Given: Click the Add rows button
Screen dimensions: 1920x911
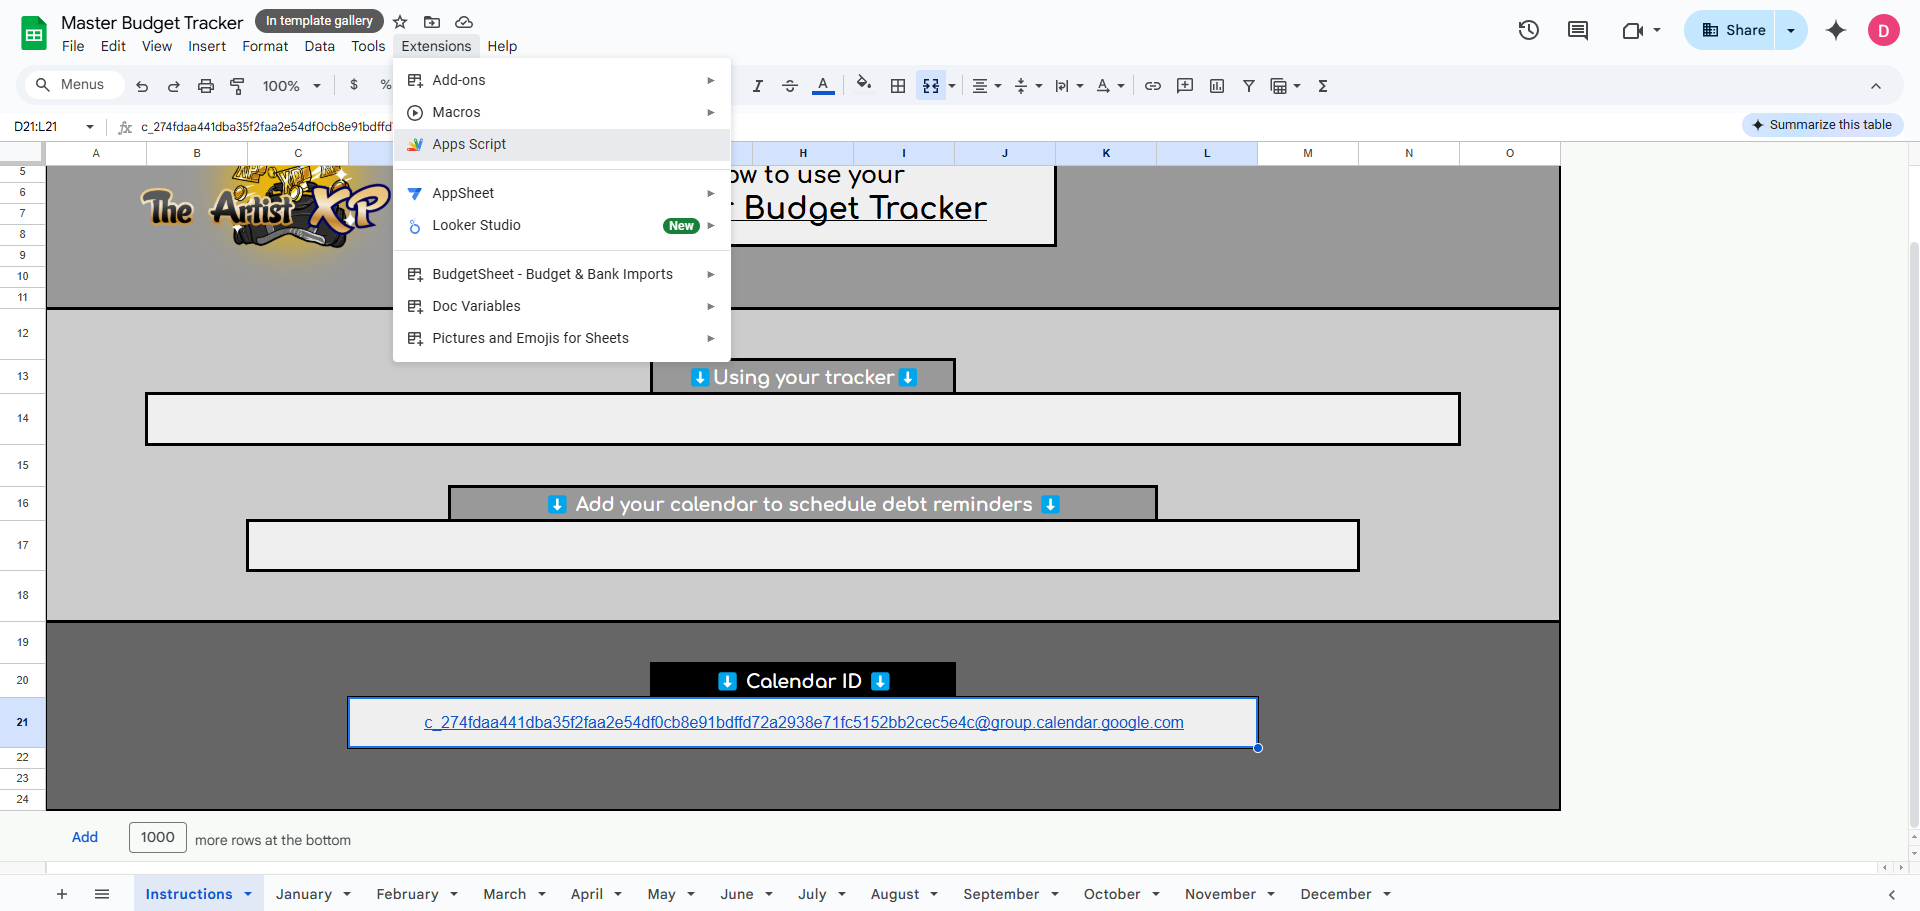Looking at the screenshot, I should tap(85, 837).
